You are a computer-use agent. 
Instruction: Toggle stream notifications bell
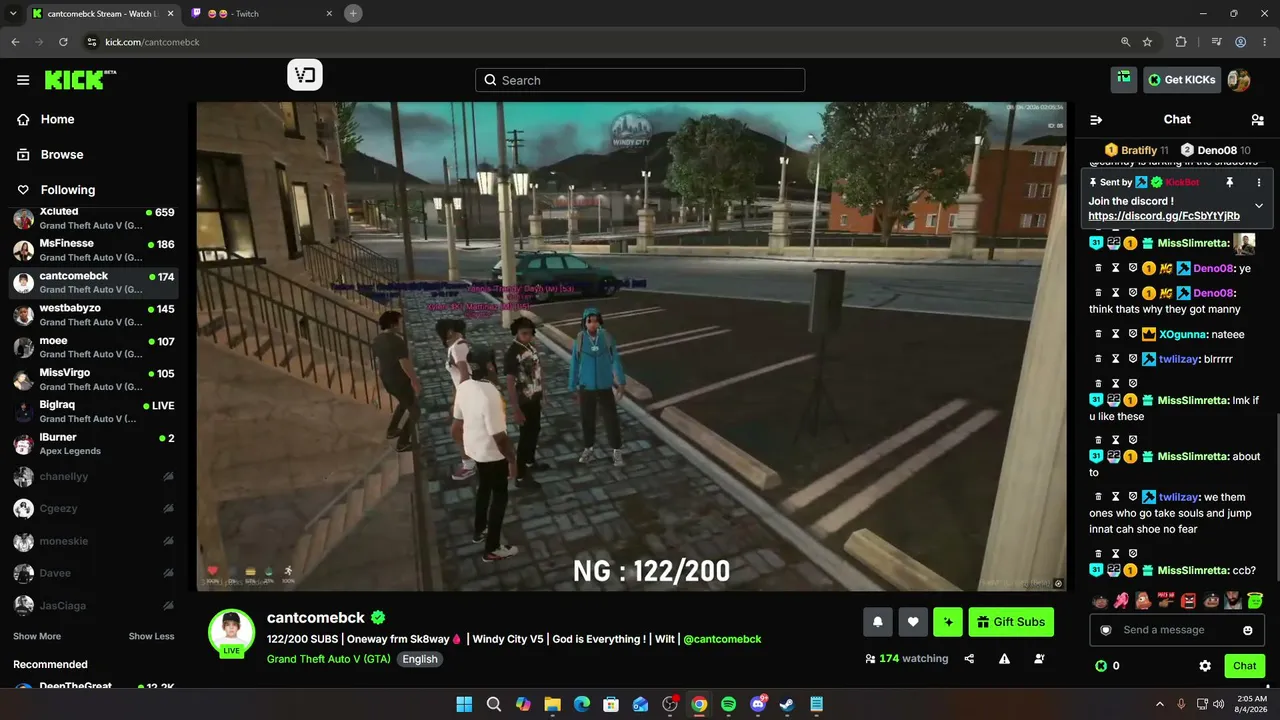tap(878, 622)
